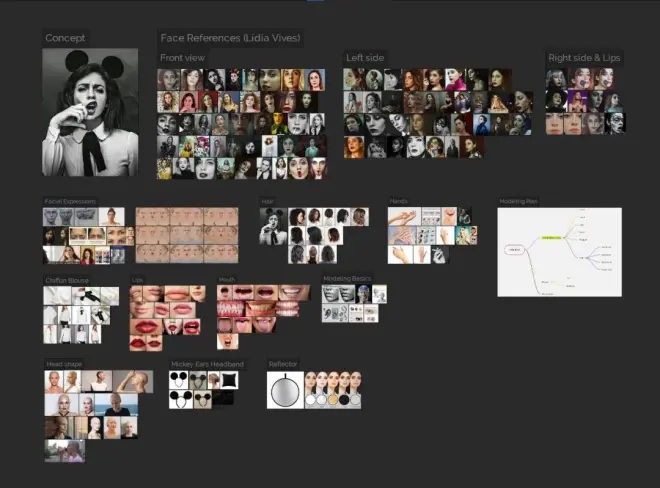Click the "Modeling Basics" label
Screen dimensions: 660x488
pos(347,278)
